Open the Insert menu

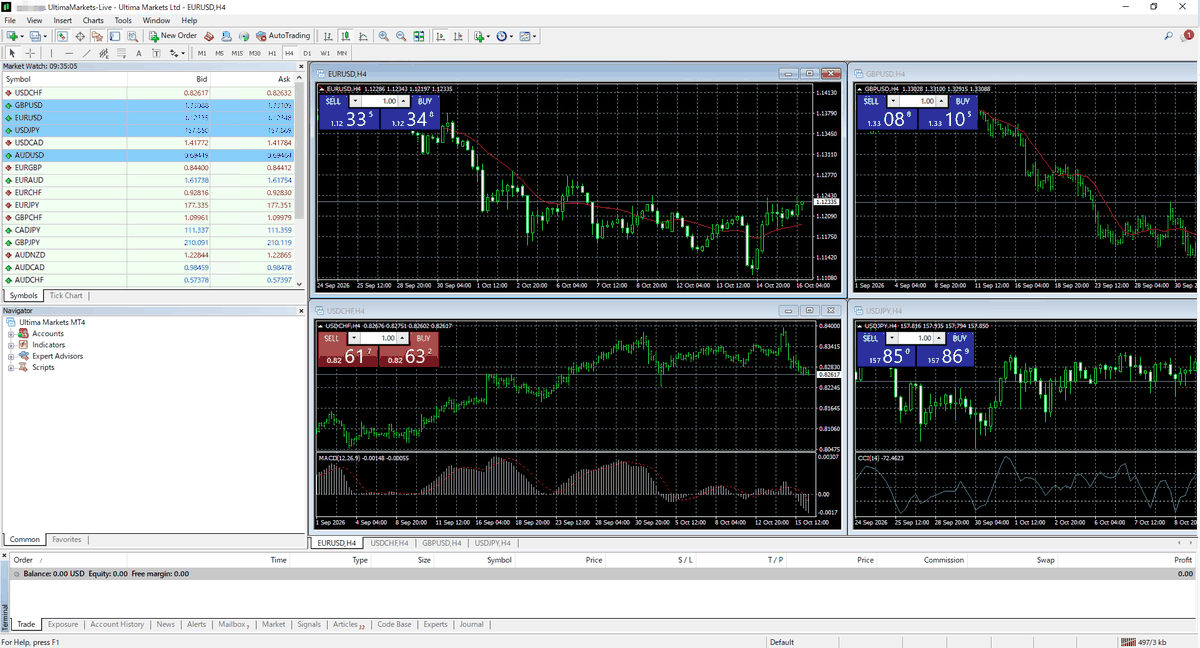click(x=63, y=20)
